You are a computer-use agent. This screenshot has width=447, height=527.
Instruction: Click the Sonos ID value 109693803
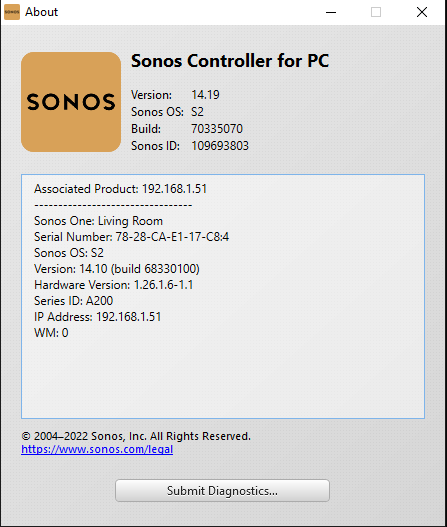coord(220,146)
